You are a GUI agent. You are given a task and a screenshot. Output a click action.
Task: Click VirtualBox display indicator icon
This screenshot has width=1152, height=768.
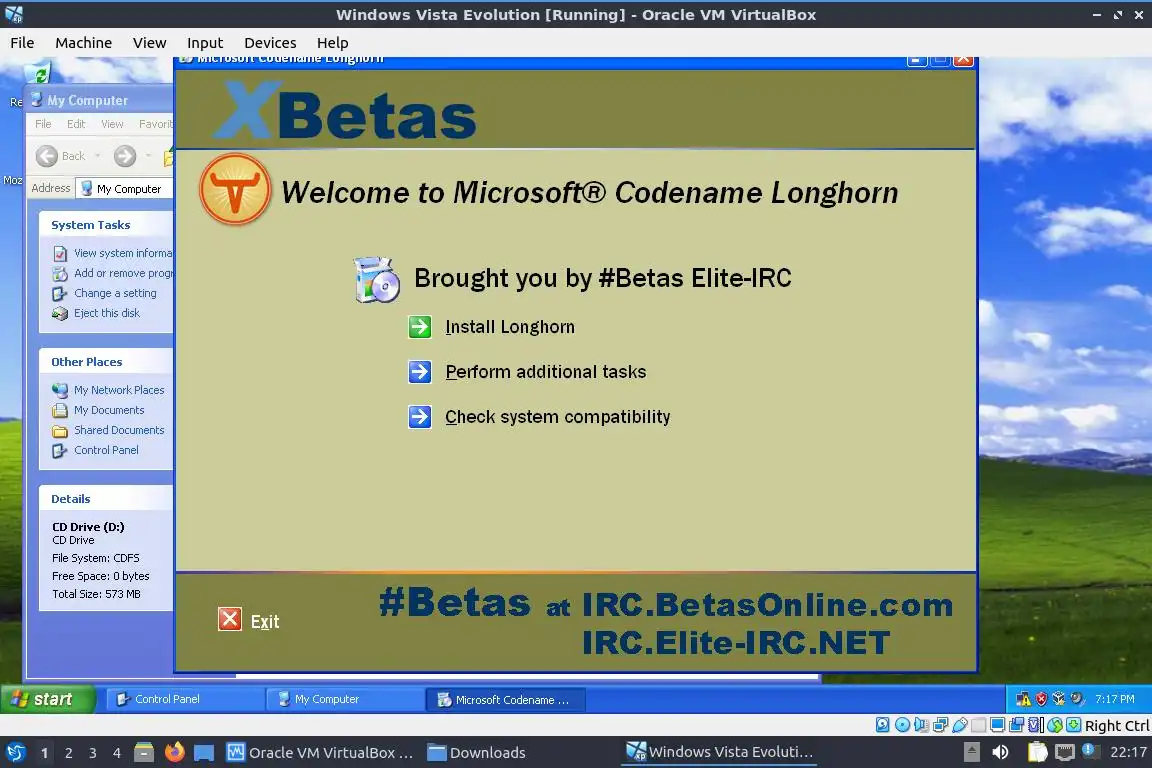point(997,725)
